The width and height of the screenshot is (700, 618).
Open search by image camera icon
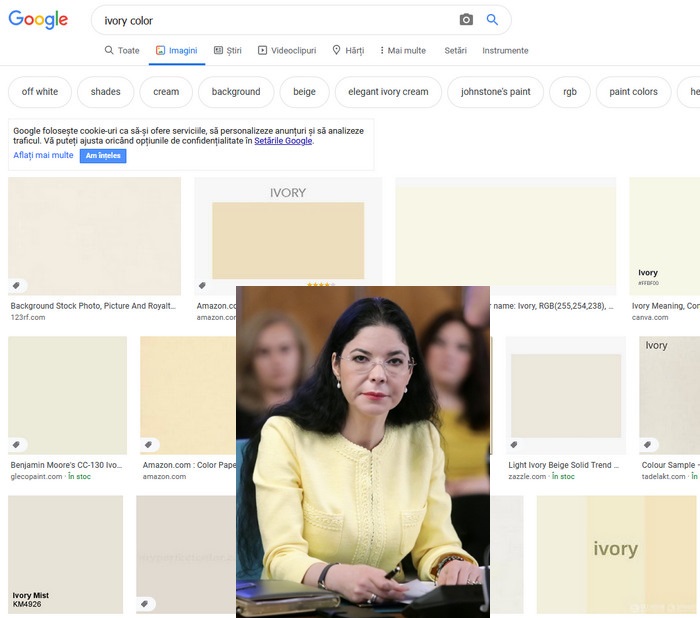[466, 20]
